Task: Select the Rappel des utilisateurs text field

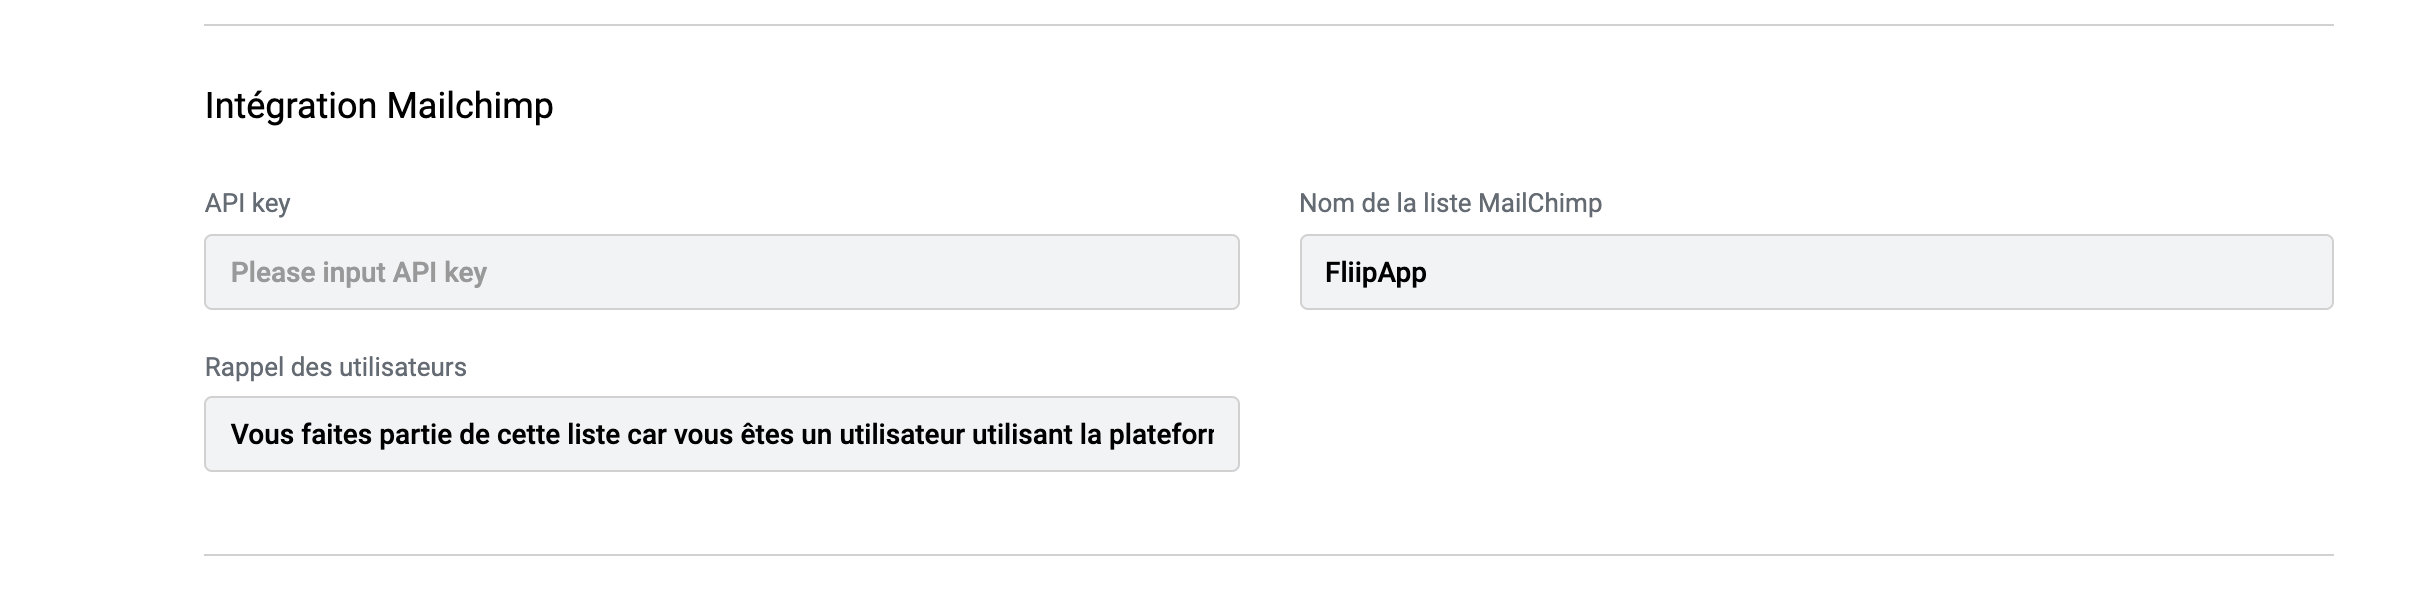Action: coord(720,434)
